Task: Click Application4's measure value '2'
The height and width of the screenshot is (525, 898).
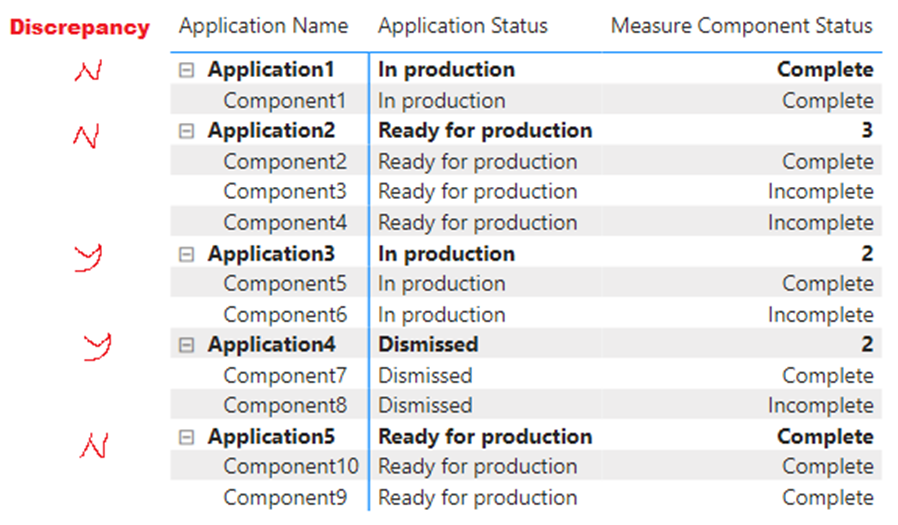Action: [x=867, y=345]
